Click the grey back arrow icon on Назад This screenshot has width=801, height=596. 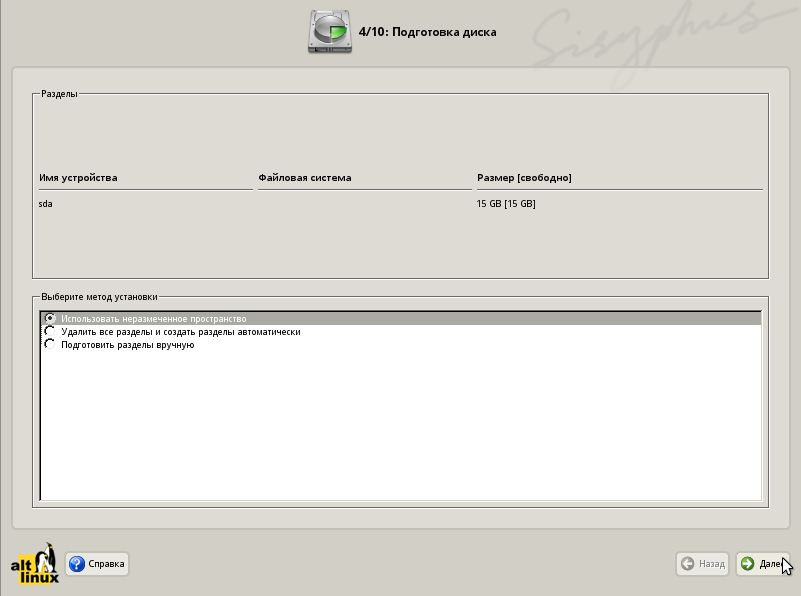point(687,564)
